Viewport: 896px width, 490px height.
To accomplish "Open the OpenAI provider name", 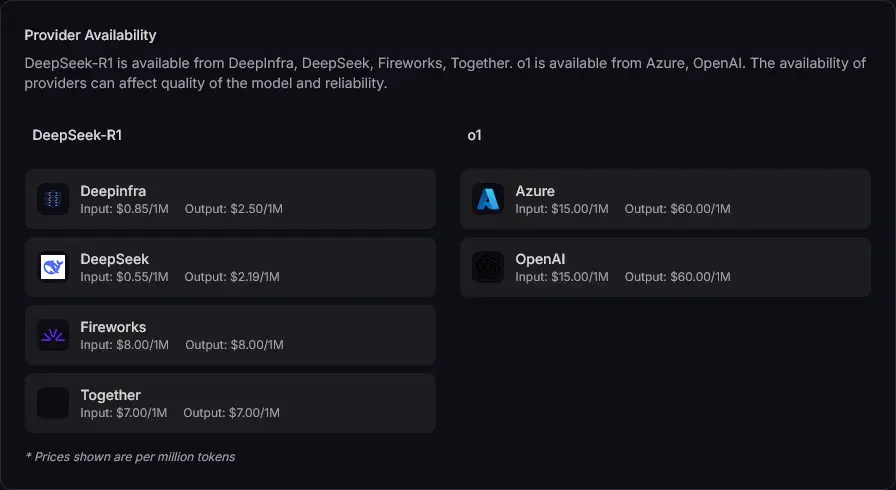I will (x=540, y=259).
